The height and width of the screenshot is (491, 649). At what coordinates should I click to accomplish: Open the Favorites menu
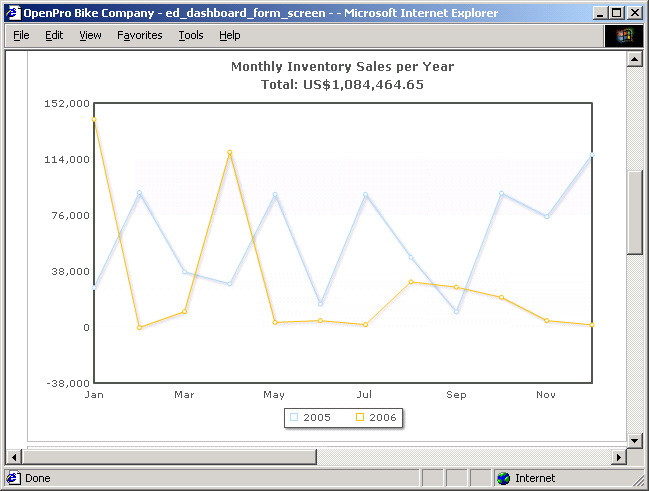(x=139, y=35)
